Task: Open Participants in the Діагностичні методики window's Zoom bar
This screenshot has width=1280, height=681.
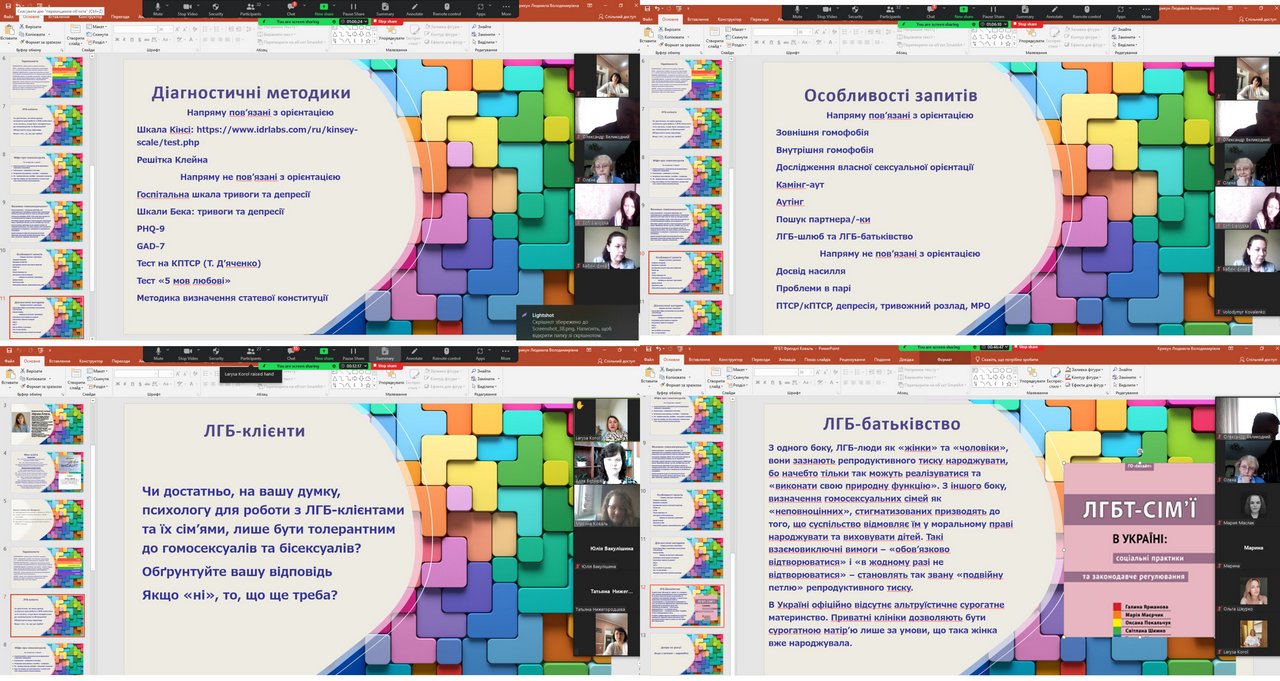Action: click(253, 11)
